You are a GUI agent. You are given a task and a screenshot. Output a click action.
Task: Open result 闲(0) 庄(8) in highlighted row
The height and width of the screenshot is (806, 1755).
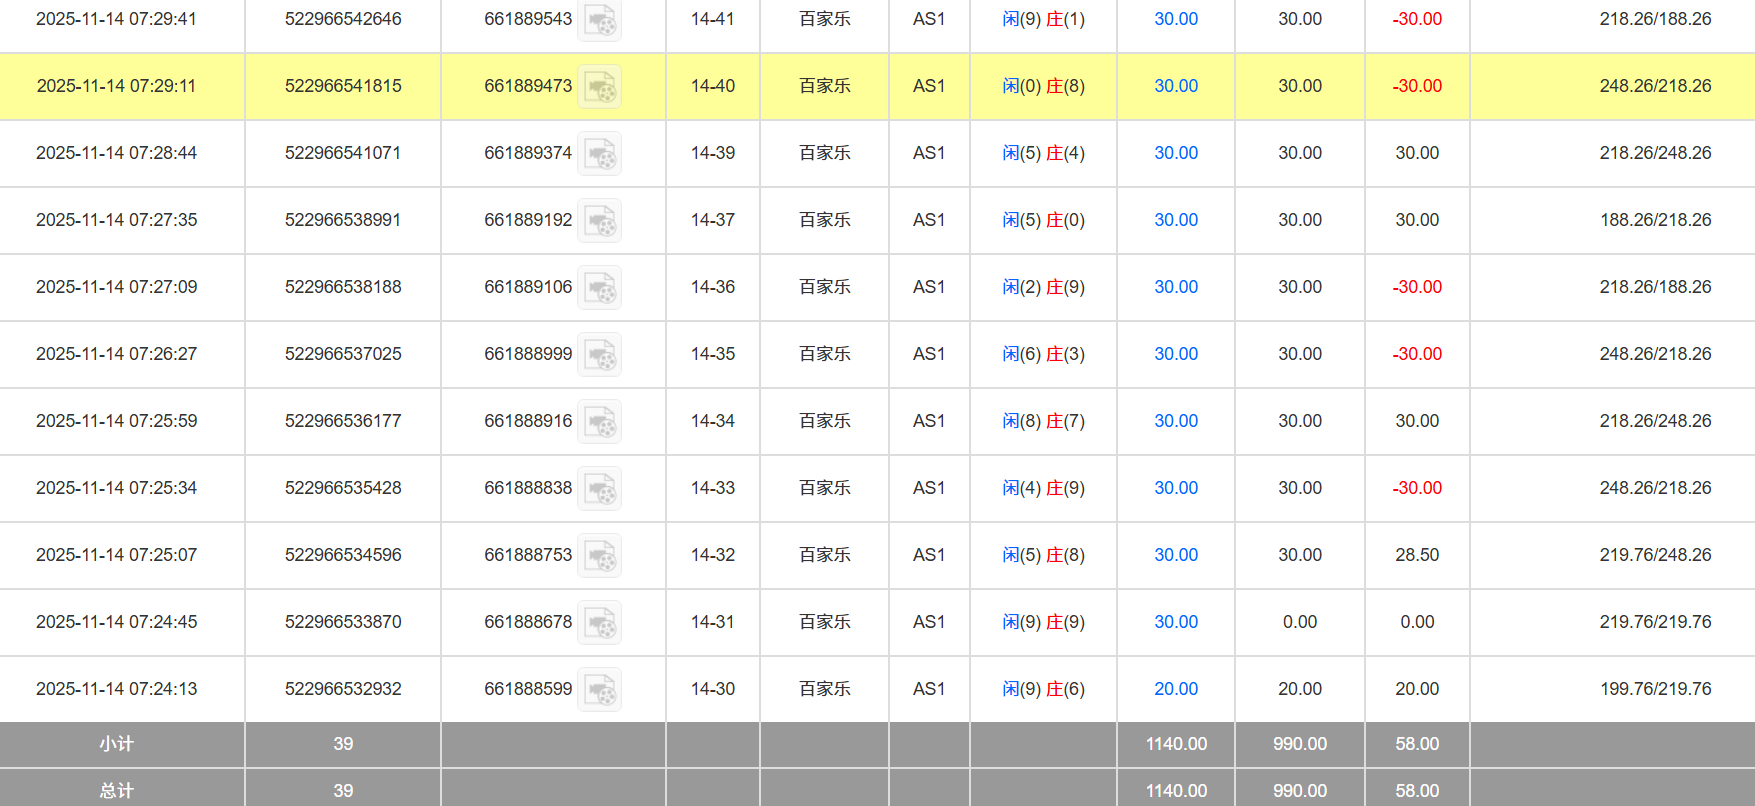click(x=1043, y=86)
